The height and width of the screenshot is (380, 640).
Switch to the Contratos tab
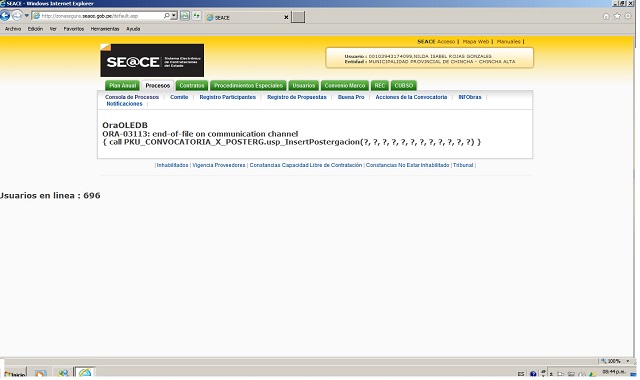pos(192,86)
